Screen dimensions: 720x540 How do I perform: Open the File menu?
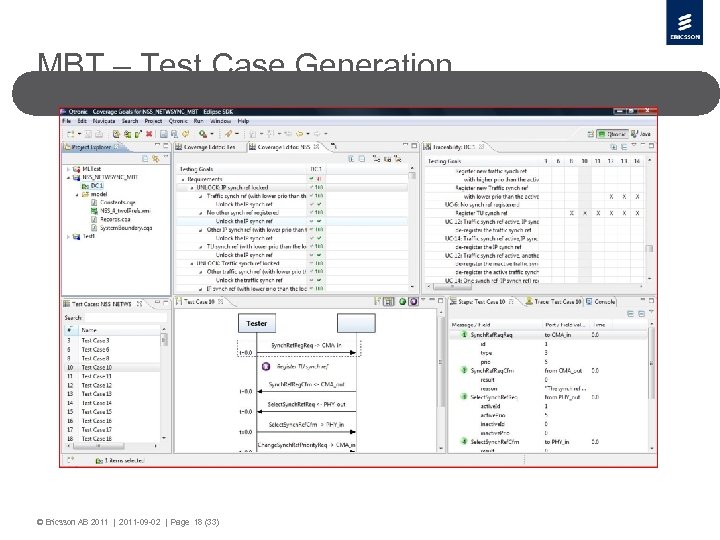click(67, 121)
